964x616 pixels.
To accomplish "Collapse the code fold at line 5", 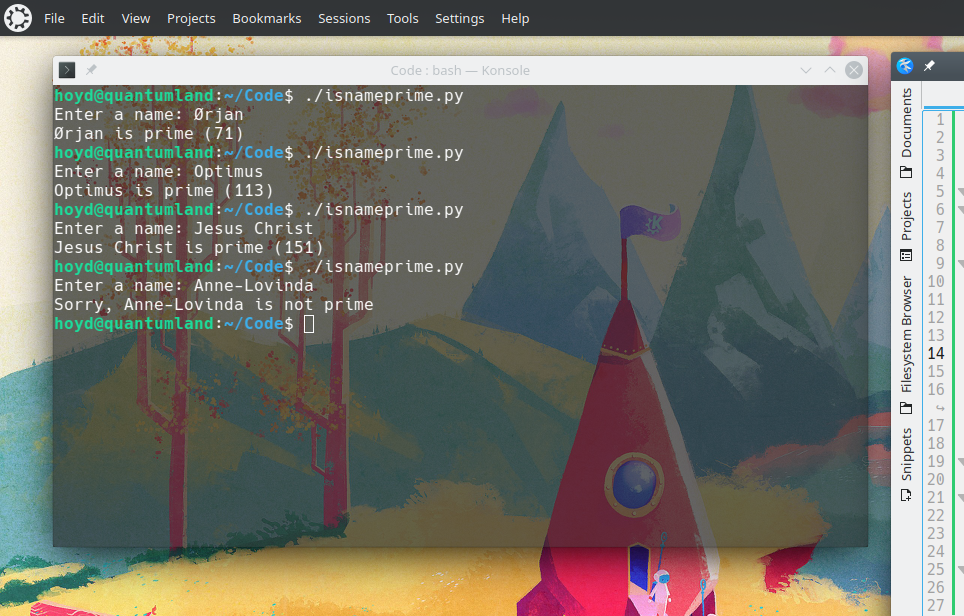I will click(958, 192).
